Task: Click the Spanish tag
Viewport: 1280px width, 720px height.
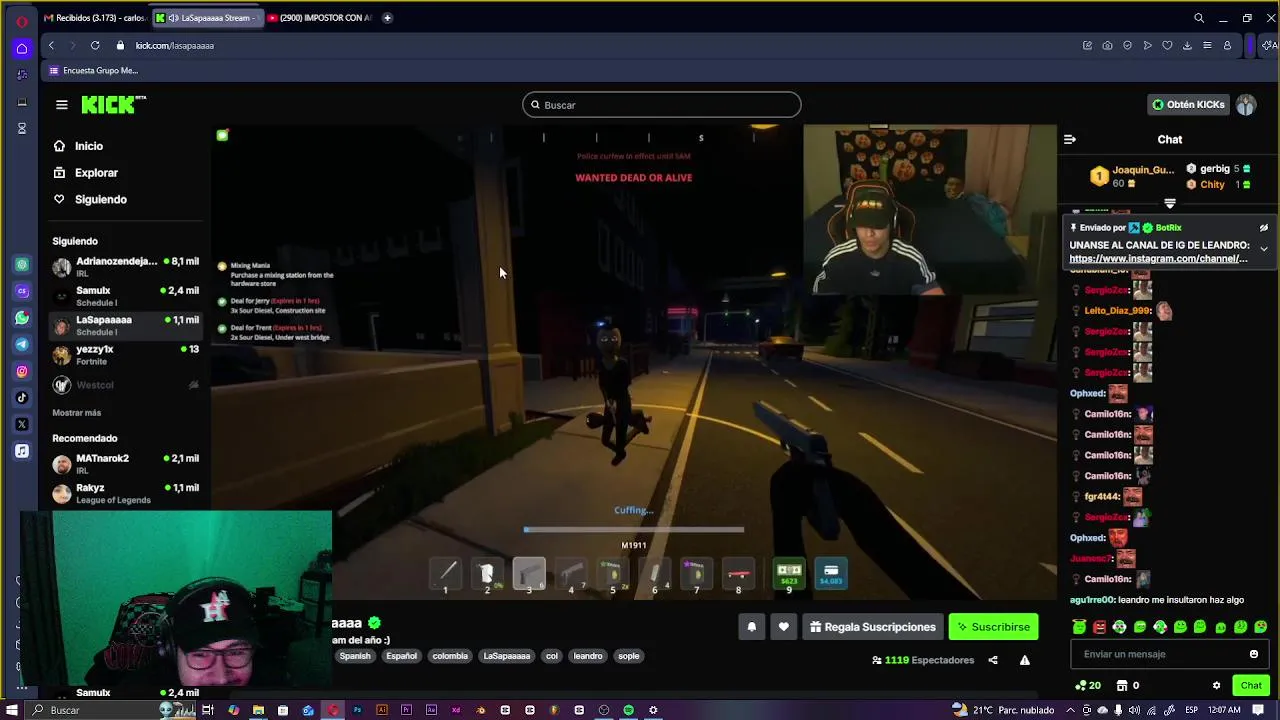Action: coord(355,656)
